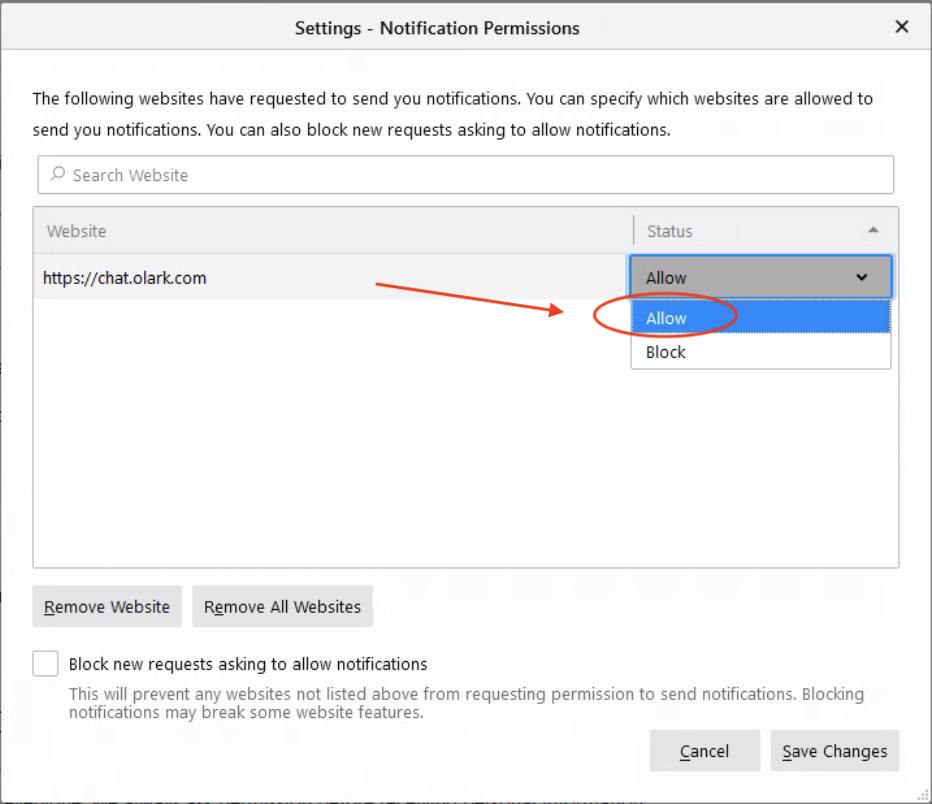Sort by the Status column header
The image size is (932, 804).
pos(740,231)
